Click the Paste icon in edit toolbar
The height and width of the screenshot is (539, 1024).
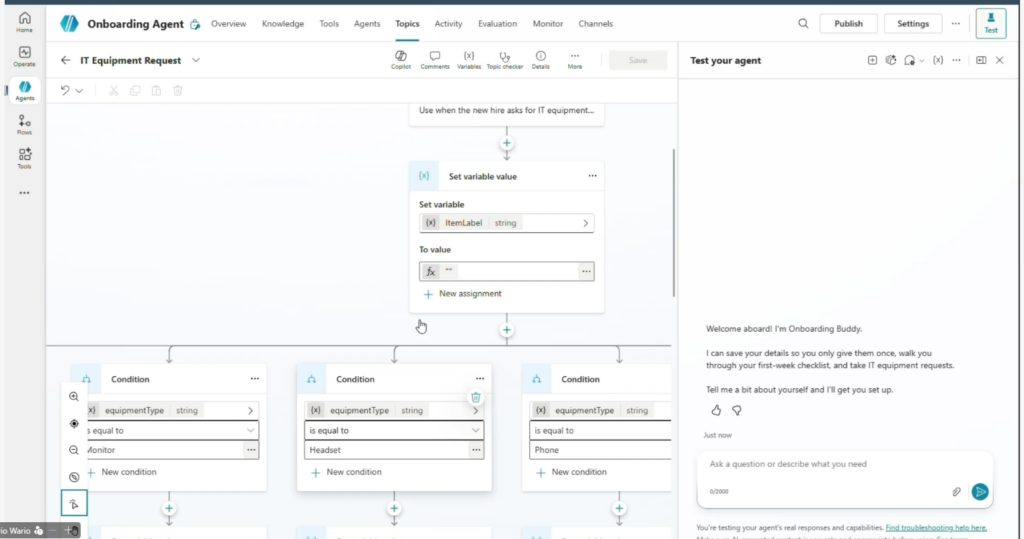pyautogui.click(x=157, y=90)
